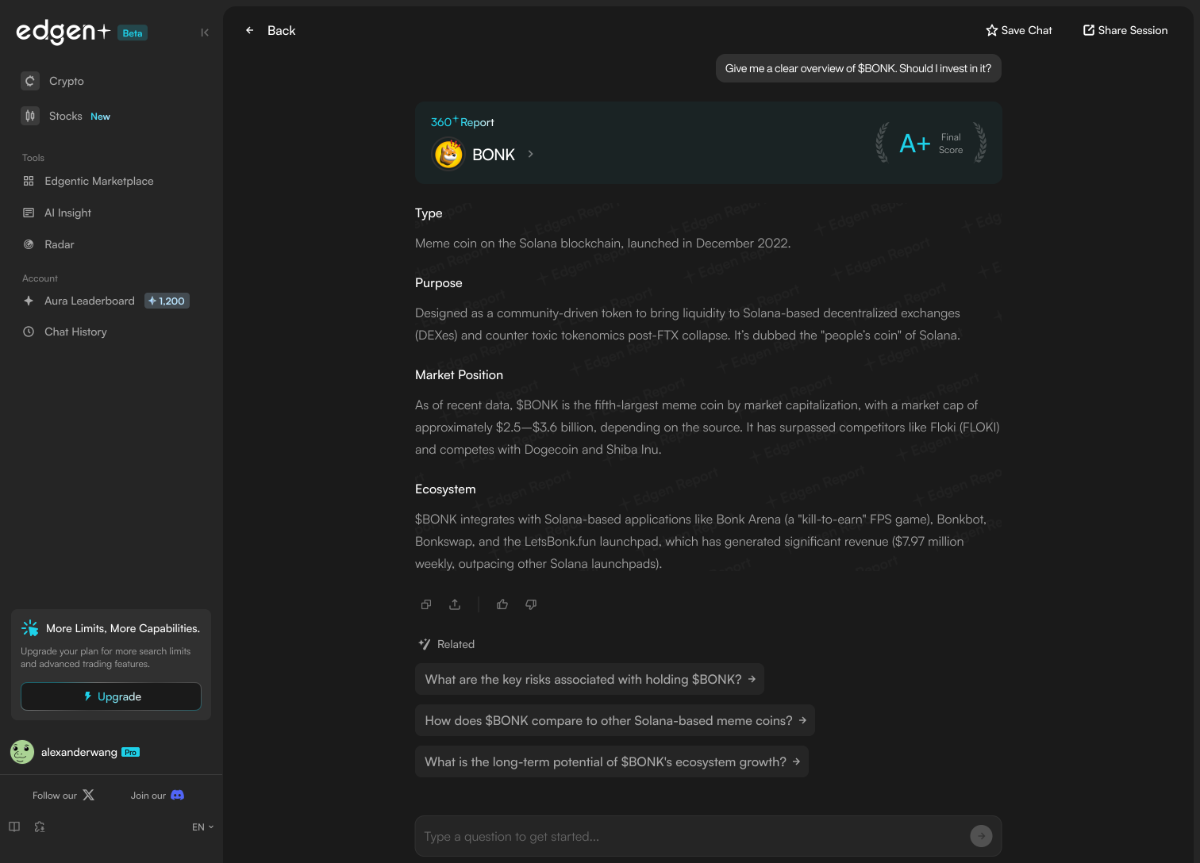Follow on X icon
The width and height of the screenshot is (1200, 863).
click(x=88, y=795)
